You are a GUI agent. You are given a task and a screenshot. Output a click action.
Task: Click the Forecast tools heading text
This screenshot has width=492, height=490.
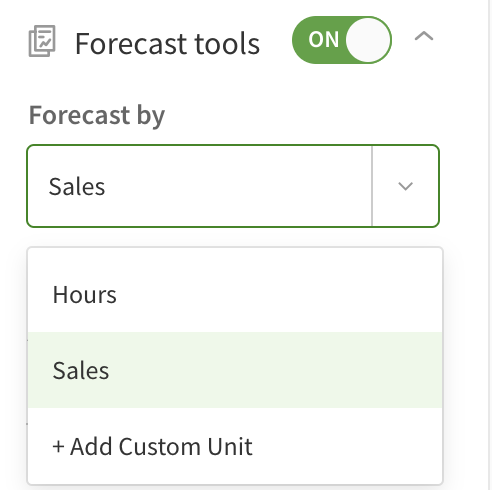(x=167, y=43)
